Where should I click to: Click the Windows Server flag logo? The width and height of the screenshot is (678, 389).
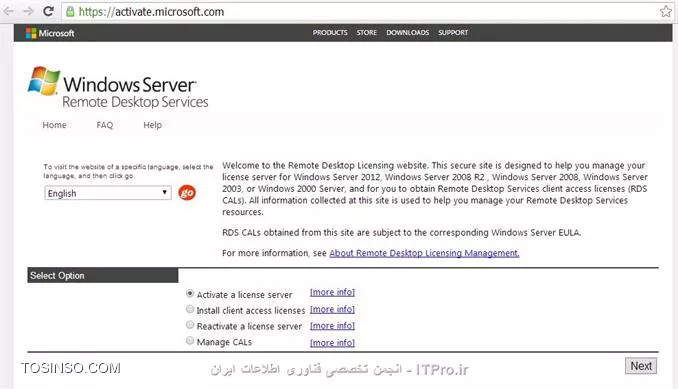point(44,80)
